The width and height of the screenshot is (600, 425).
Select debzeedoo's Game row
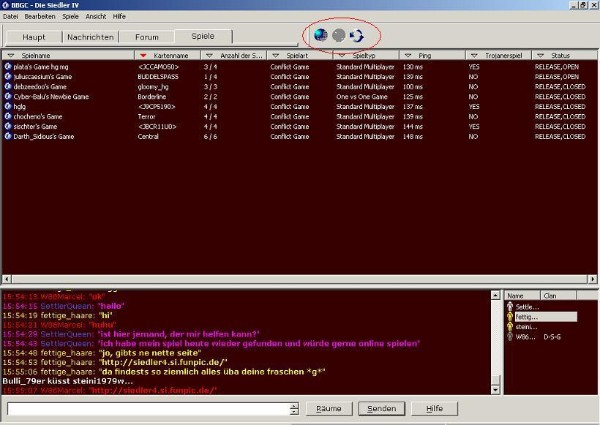point(299,86)
